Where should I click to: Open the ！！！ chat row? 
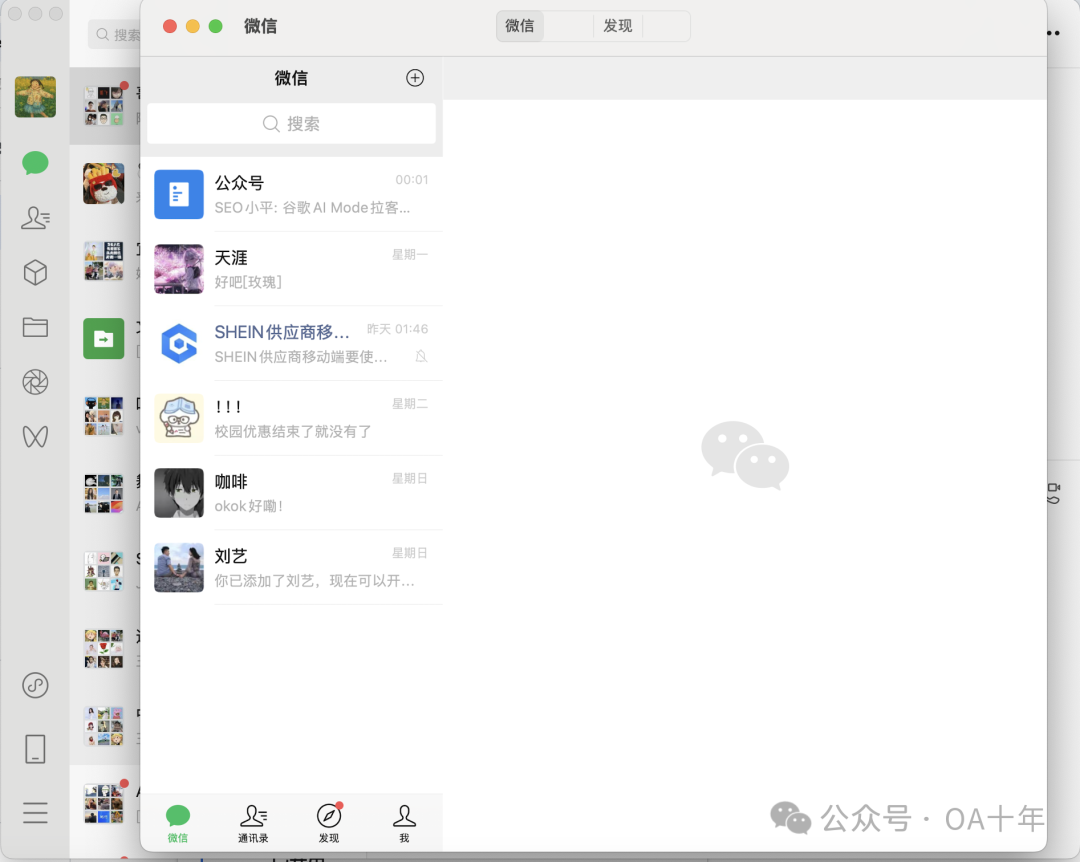(291, 418)
